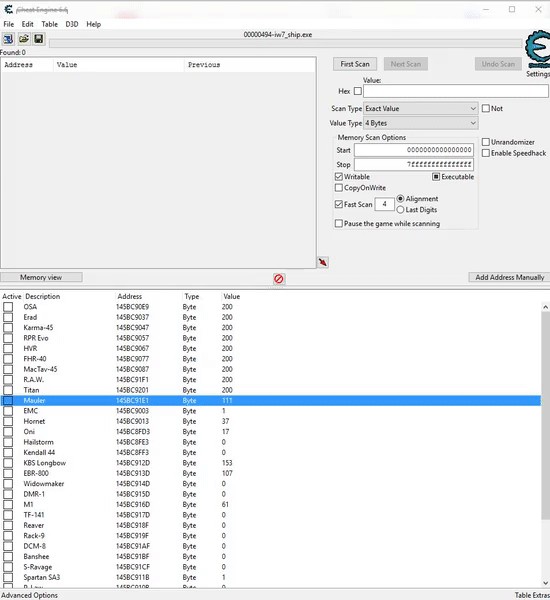
Task: Click the address list scrollbar up arrow
Action: [546, 307]
